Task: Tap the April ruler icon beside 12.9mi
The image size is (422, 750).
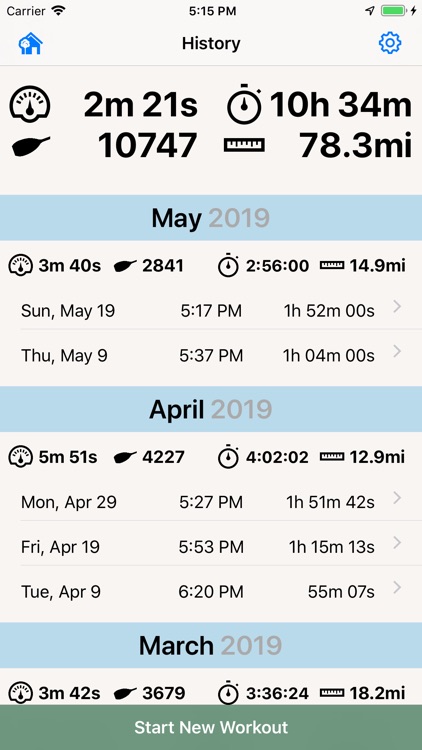Action: 332,457
